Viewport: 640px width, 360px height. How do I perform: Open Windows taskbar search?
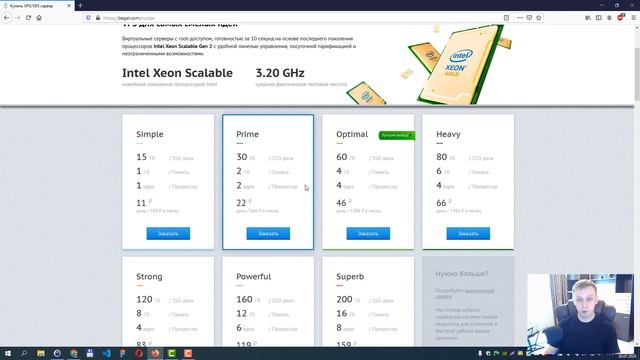(x=24, y=353)
